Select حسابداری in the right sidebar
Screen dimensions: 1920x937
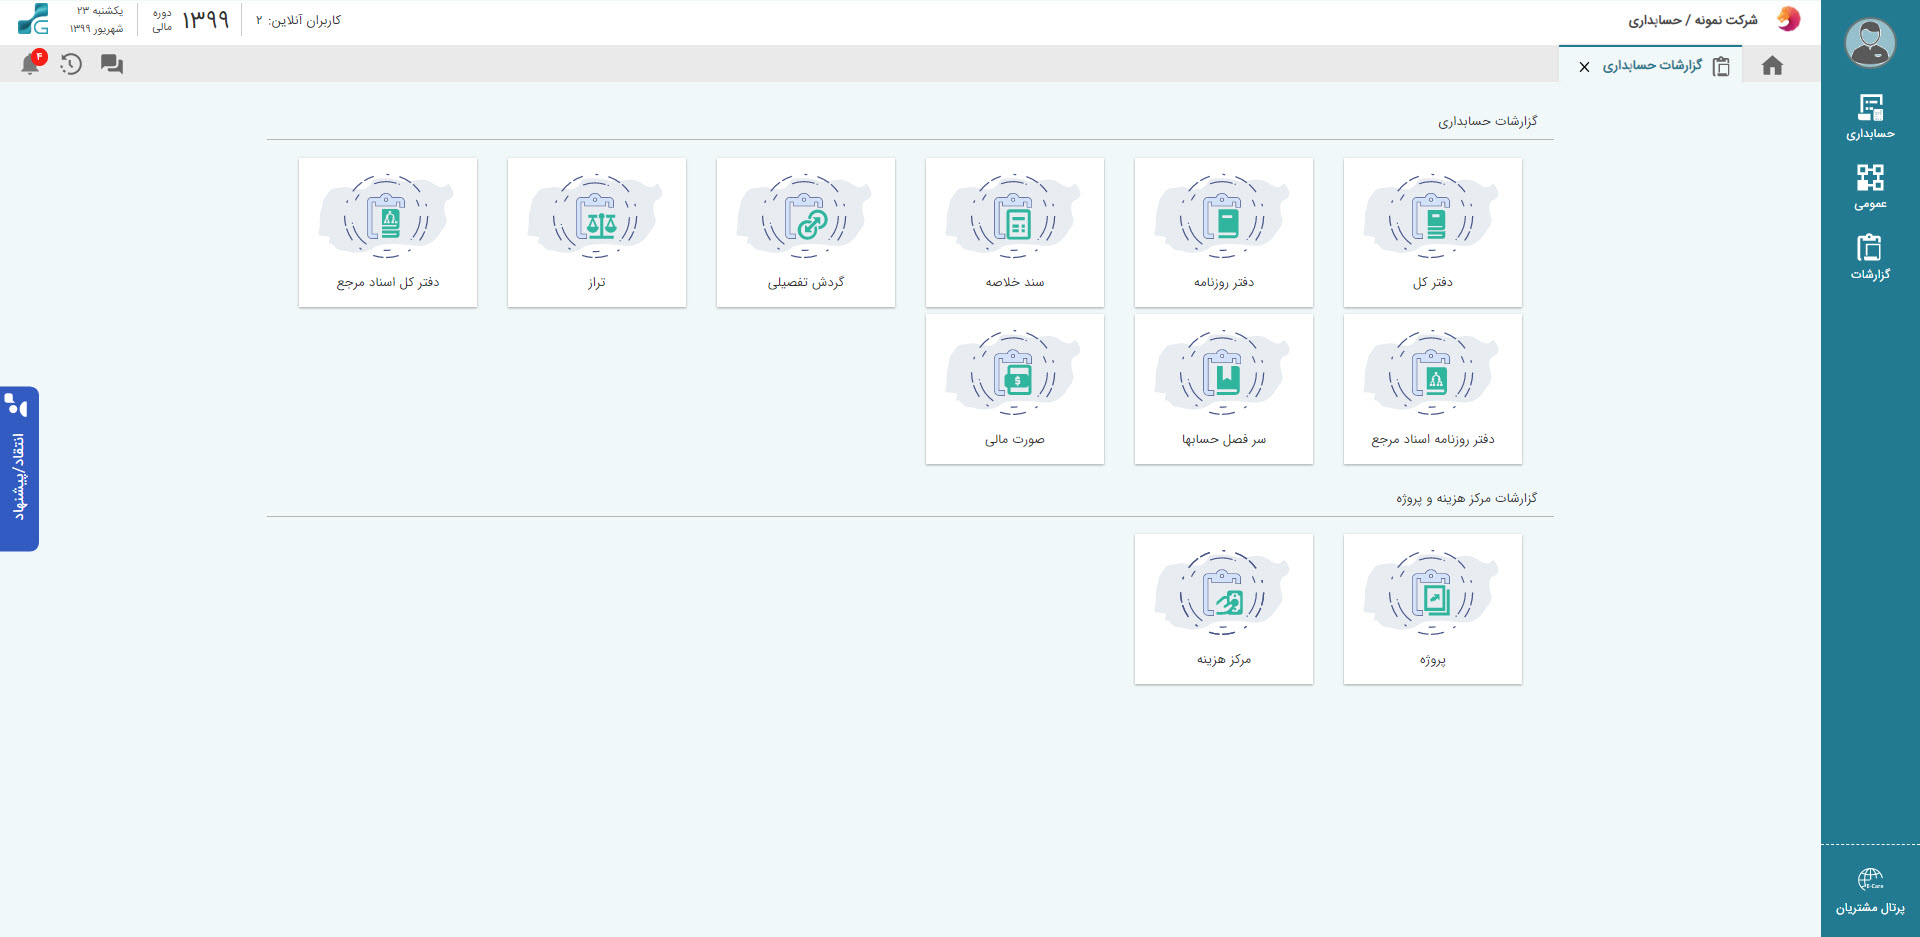[x=1870, y=117]
